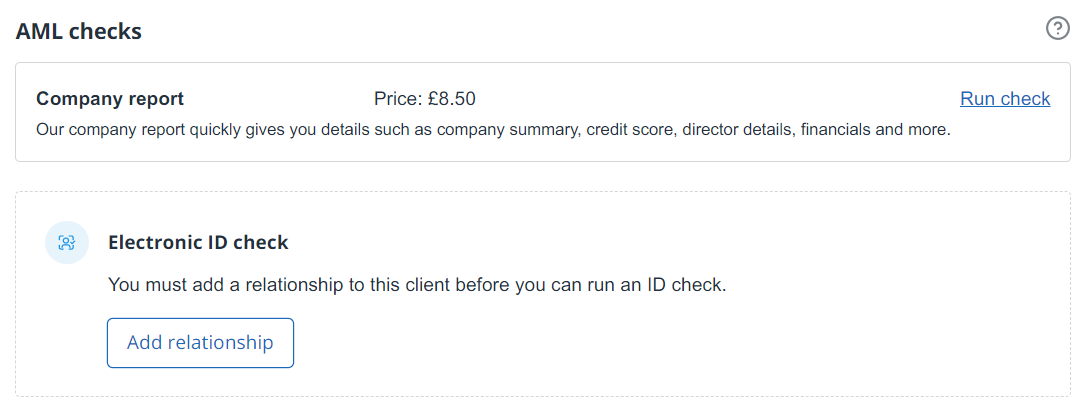The image size is (1087, 412).
Task: Click the Electronic ID check heading
Action: (198, 242)
